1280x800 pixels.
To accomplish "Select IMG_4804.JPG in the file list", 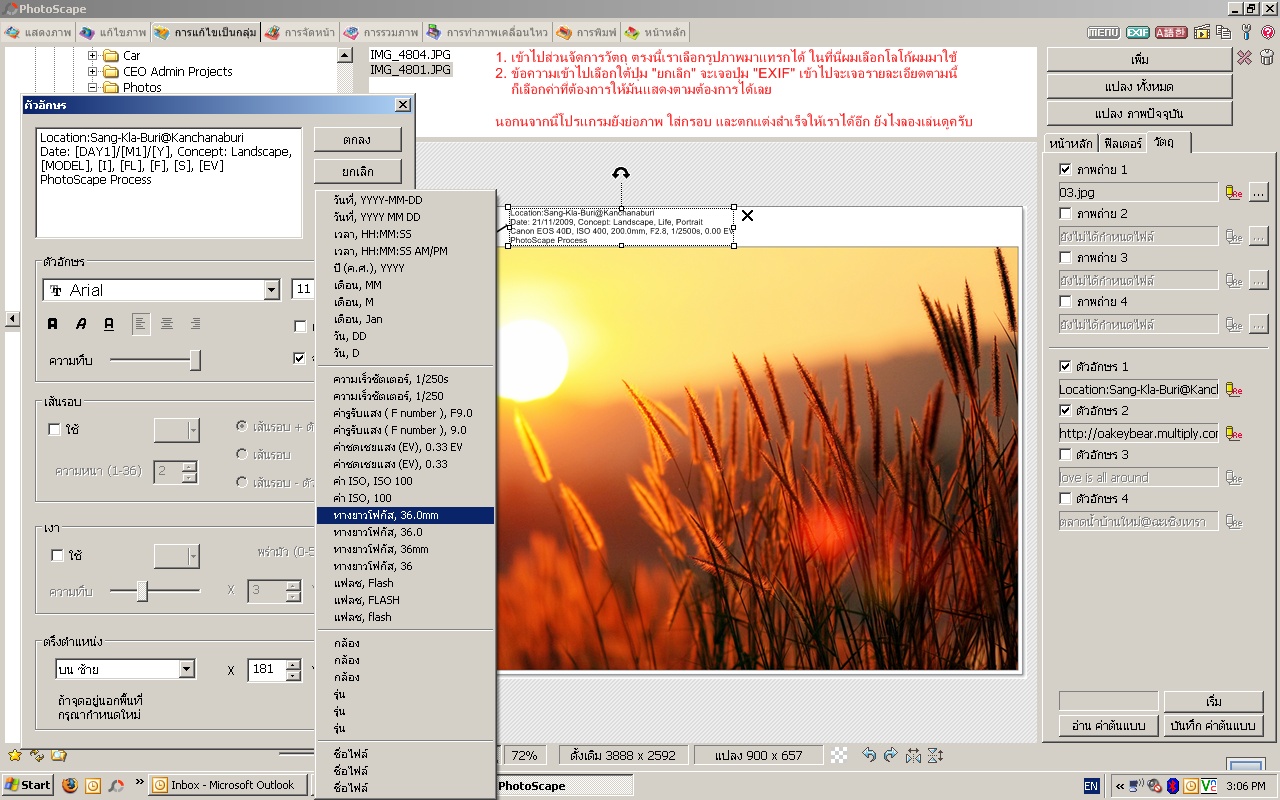I will pos(410,54).
